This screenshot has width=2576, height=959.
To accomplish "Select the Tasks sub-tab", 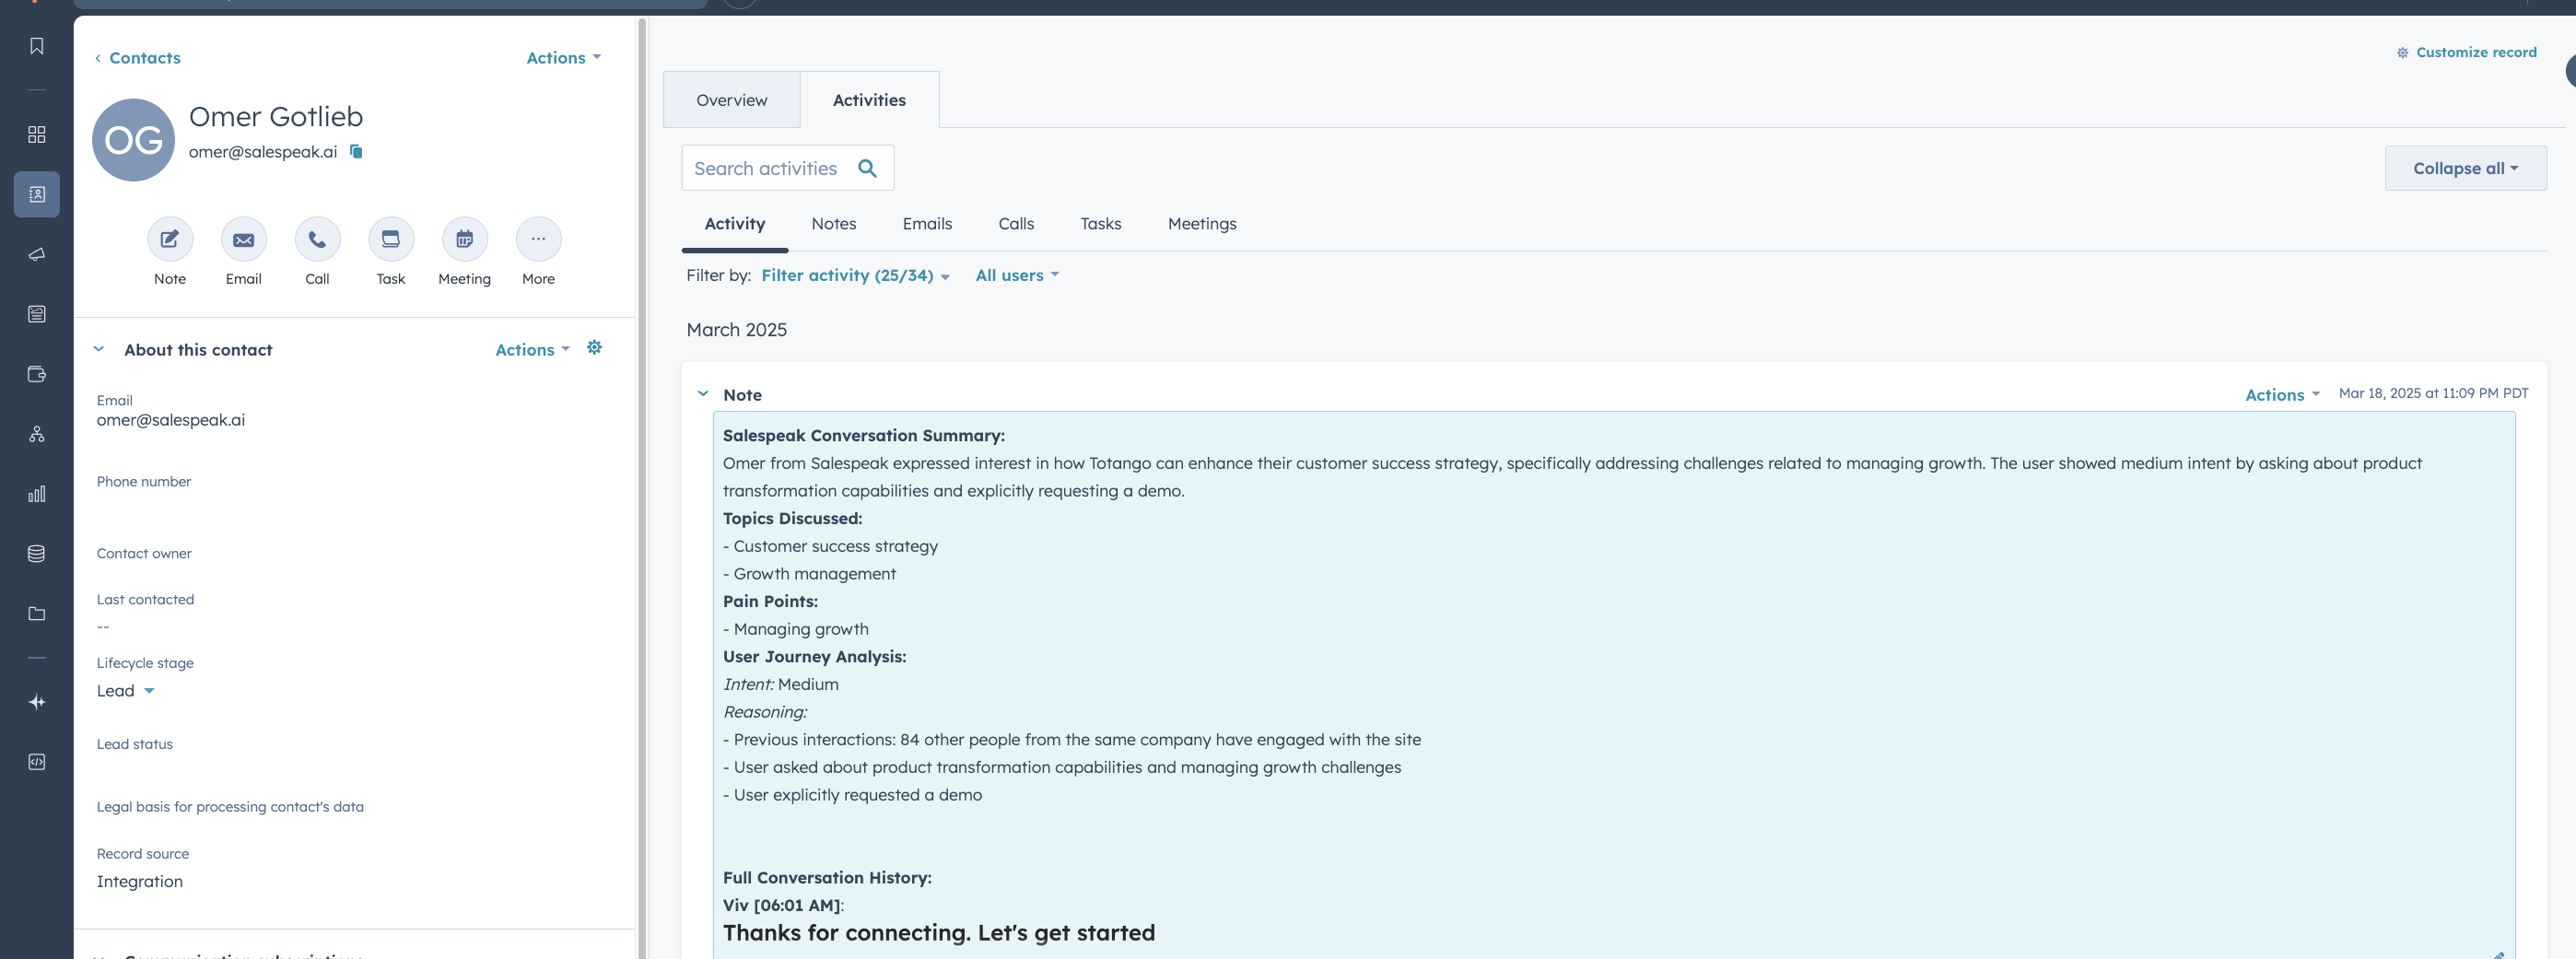I will pyautogui.click(x=1101, y=224).
